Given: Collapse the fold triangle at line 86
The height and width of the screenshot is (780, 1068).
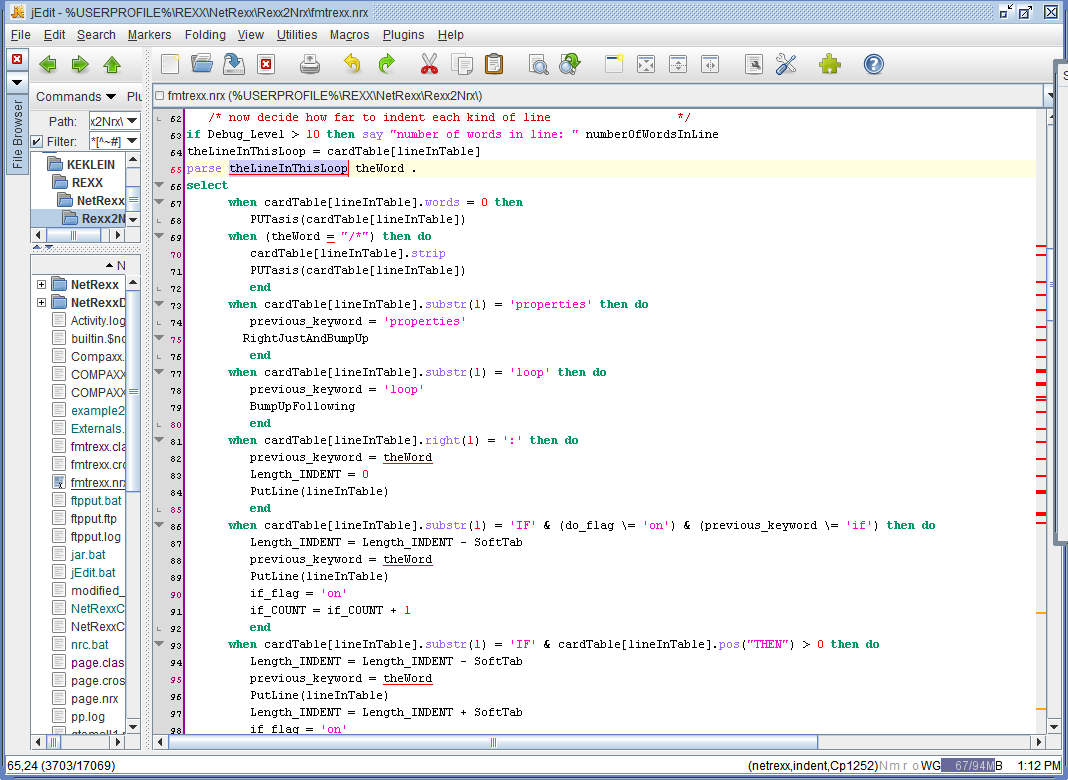Looking at the screenshot, I should [x=160, y=526].
